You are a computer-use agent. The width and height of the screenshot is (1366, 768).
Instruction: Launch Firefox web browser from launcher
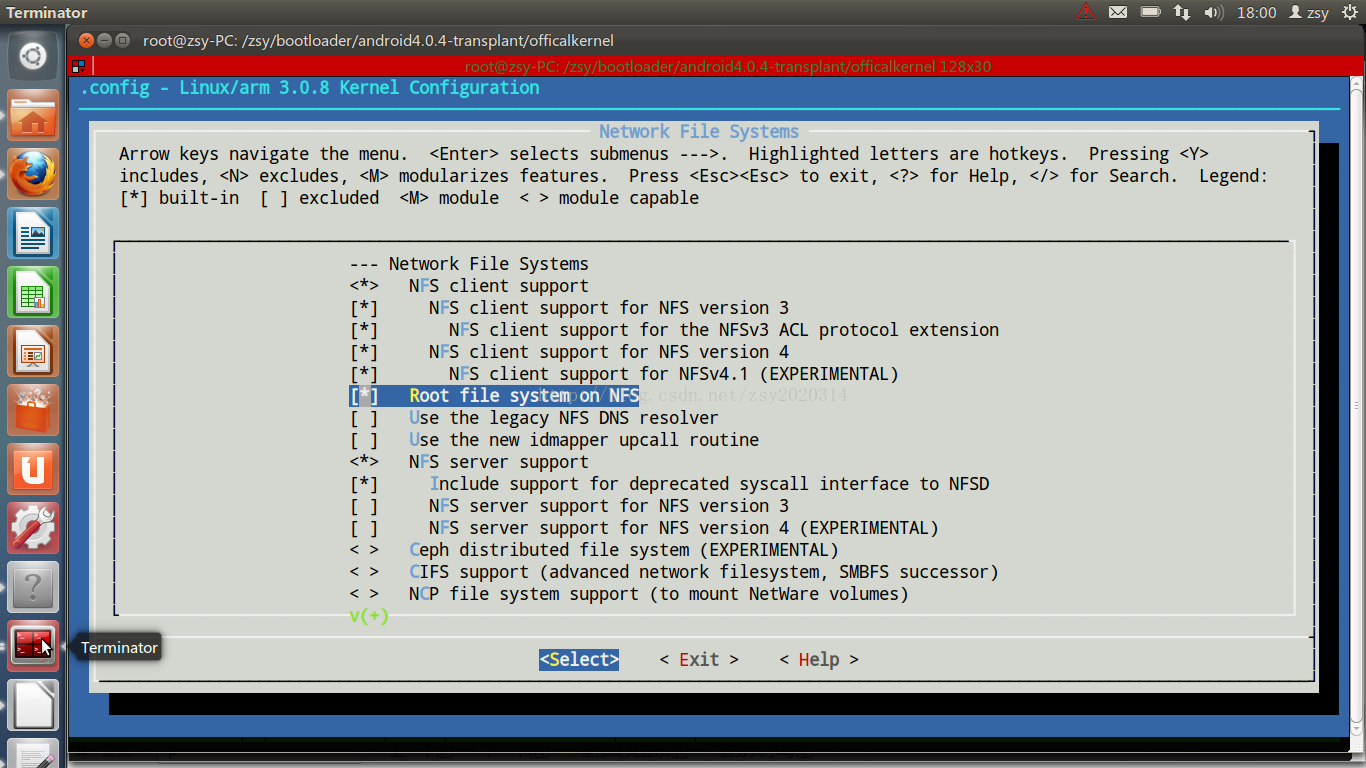(x=33, y=175)
